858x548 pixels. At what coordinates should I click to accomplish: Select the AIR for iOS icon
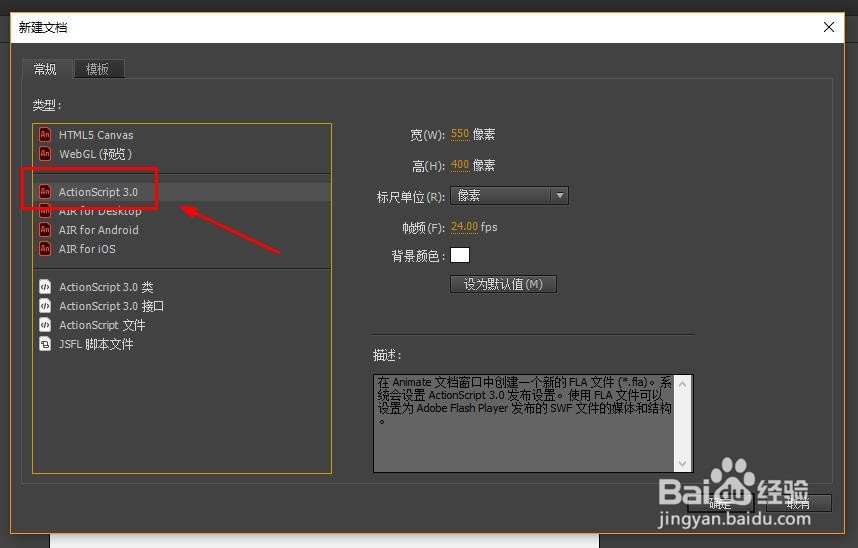click(x=45, y=249)
